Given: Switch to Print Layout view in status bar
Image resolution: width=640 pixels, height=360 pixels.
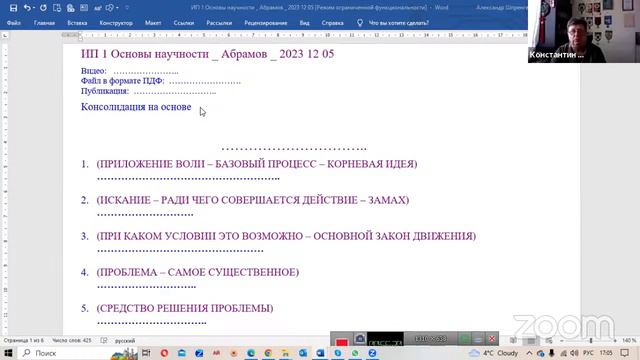Looking at the screenshot, I should point(531,340).
